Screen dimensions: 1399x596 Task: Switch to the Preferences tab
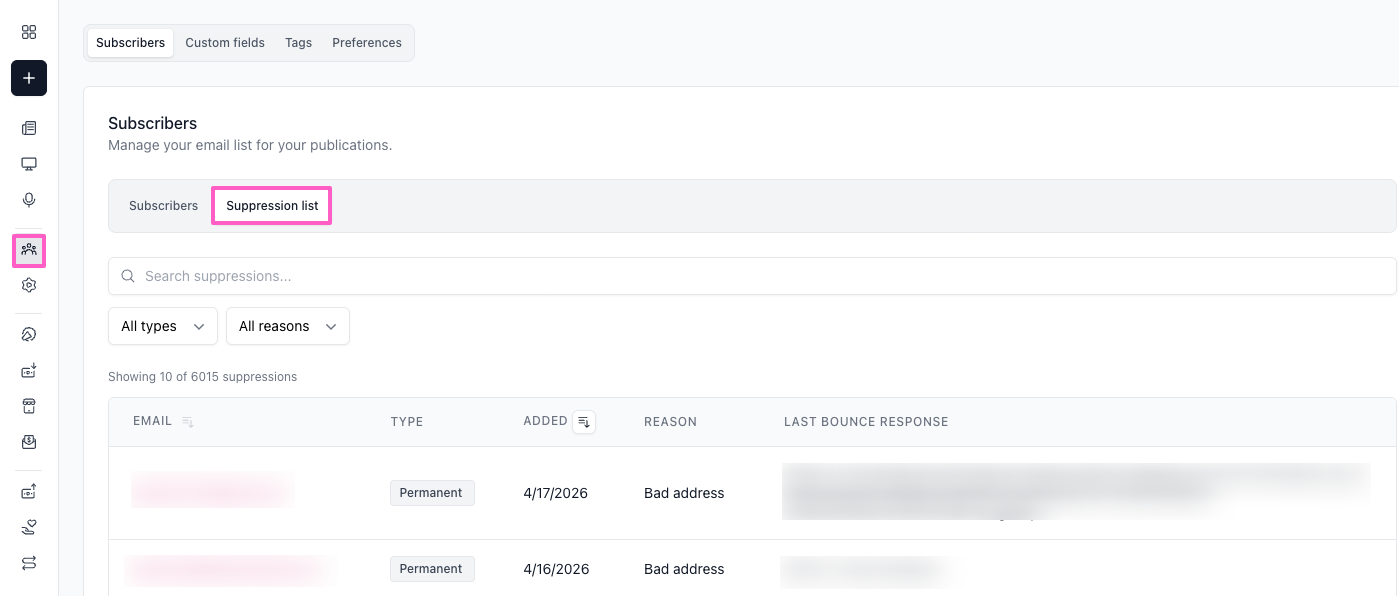coord(367,43)
